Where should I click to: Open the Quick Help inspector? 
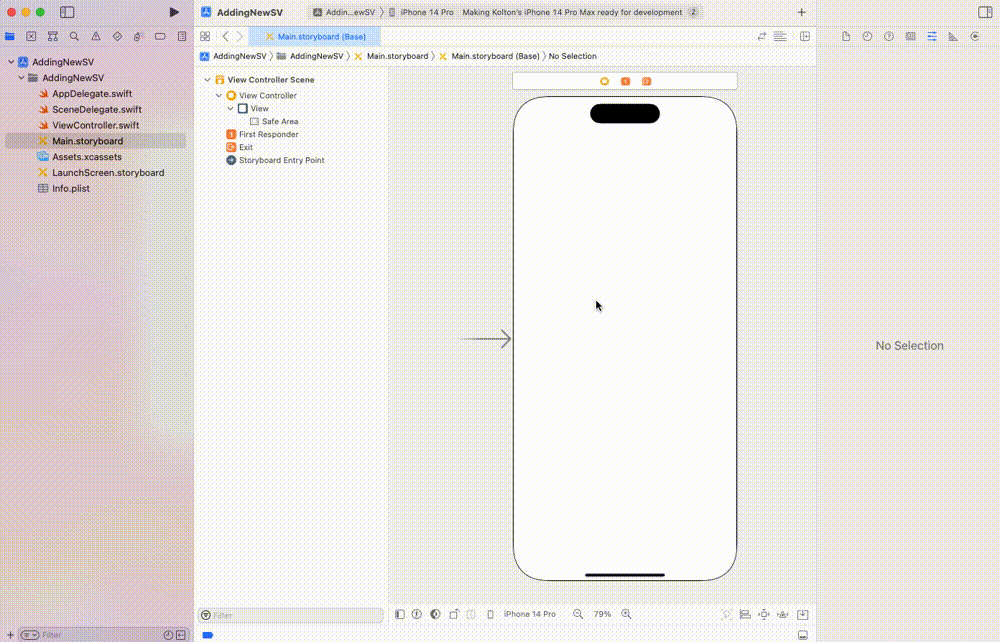[x=889, y=36]
